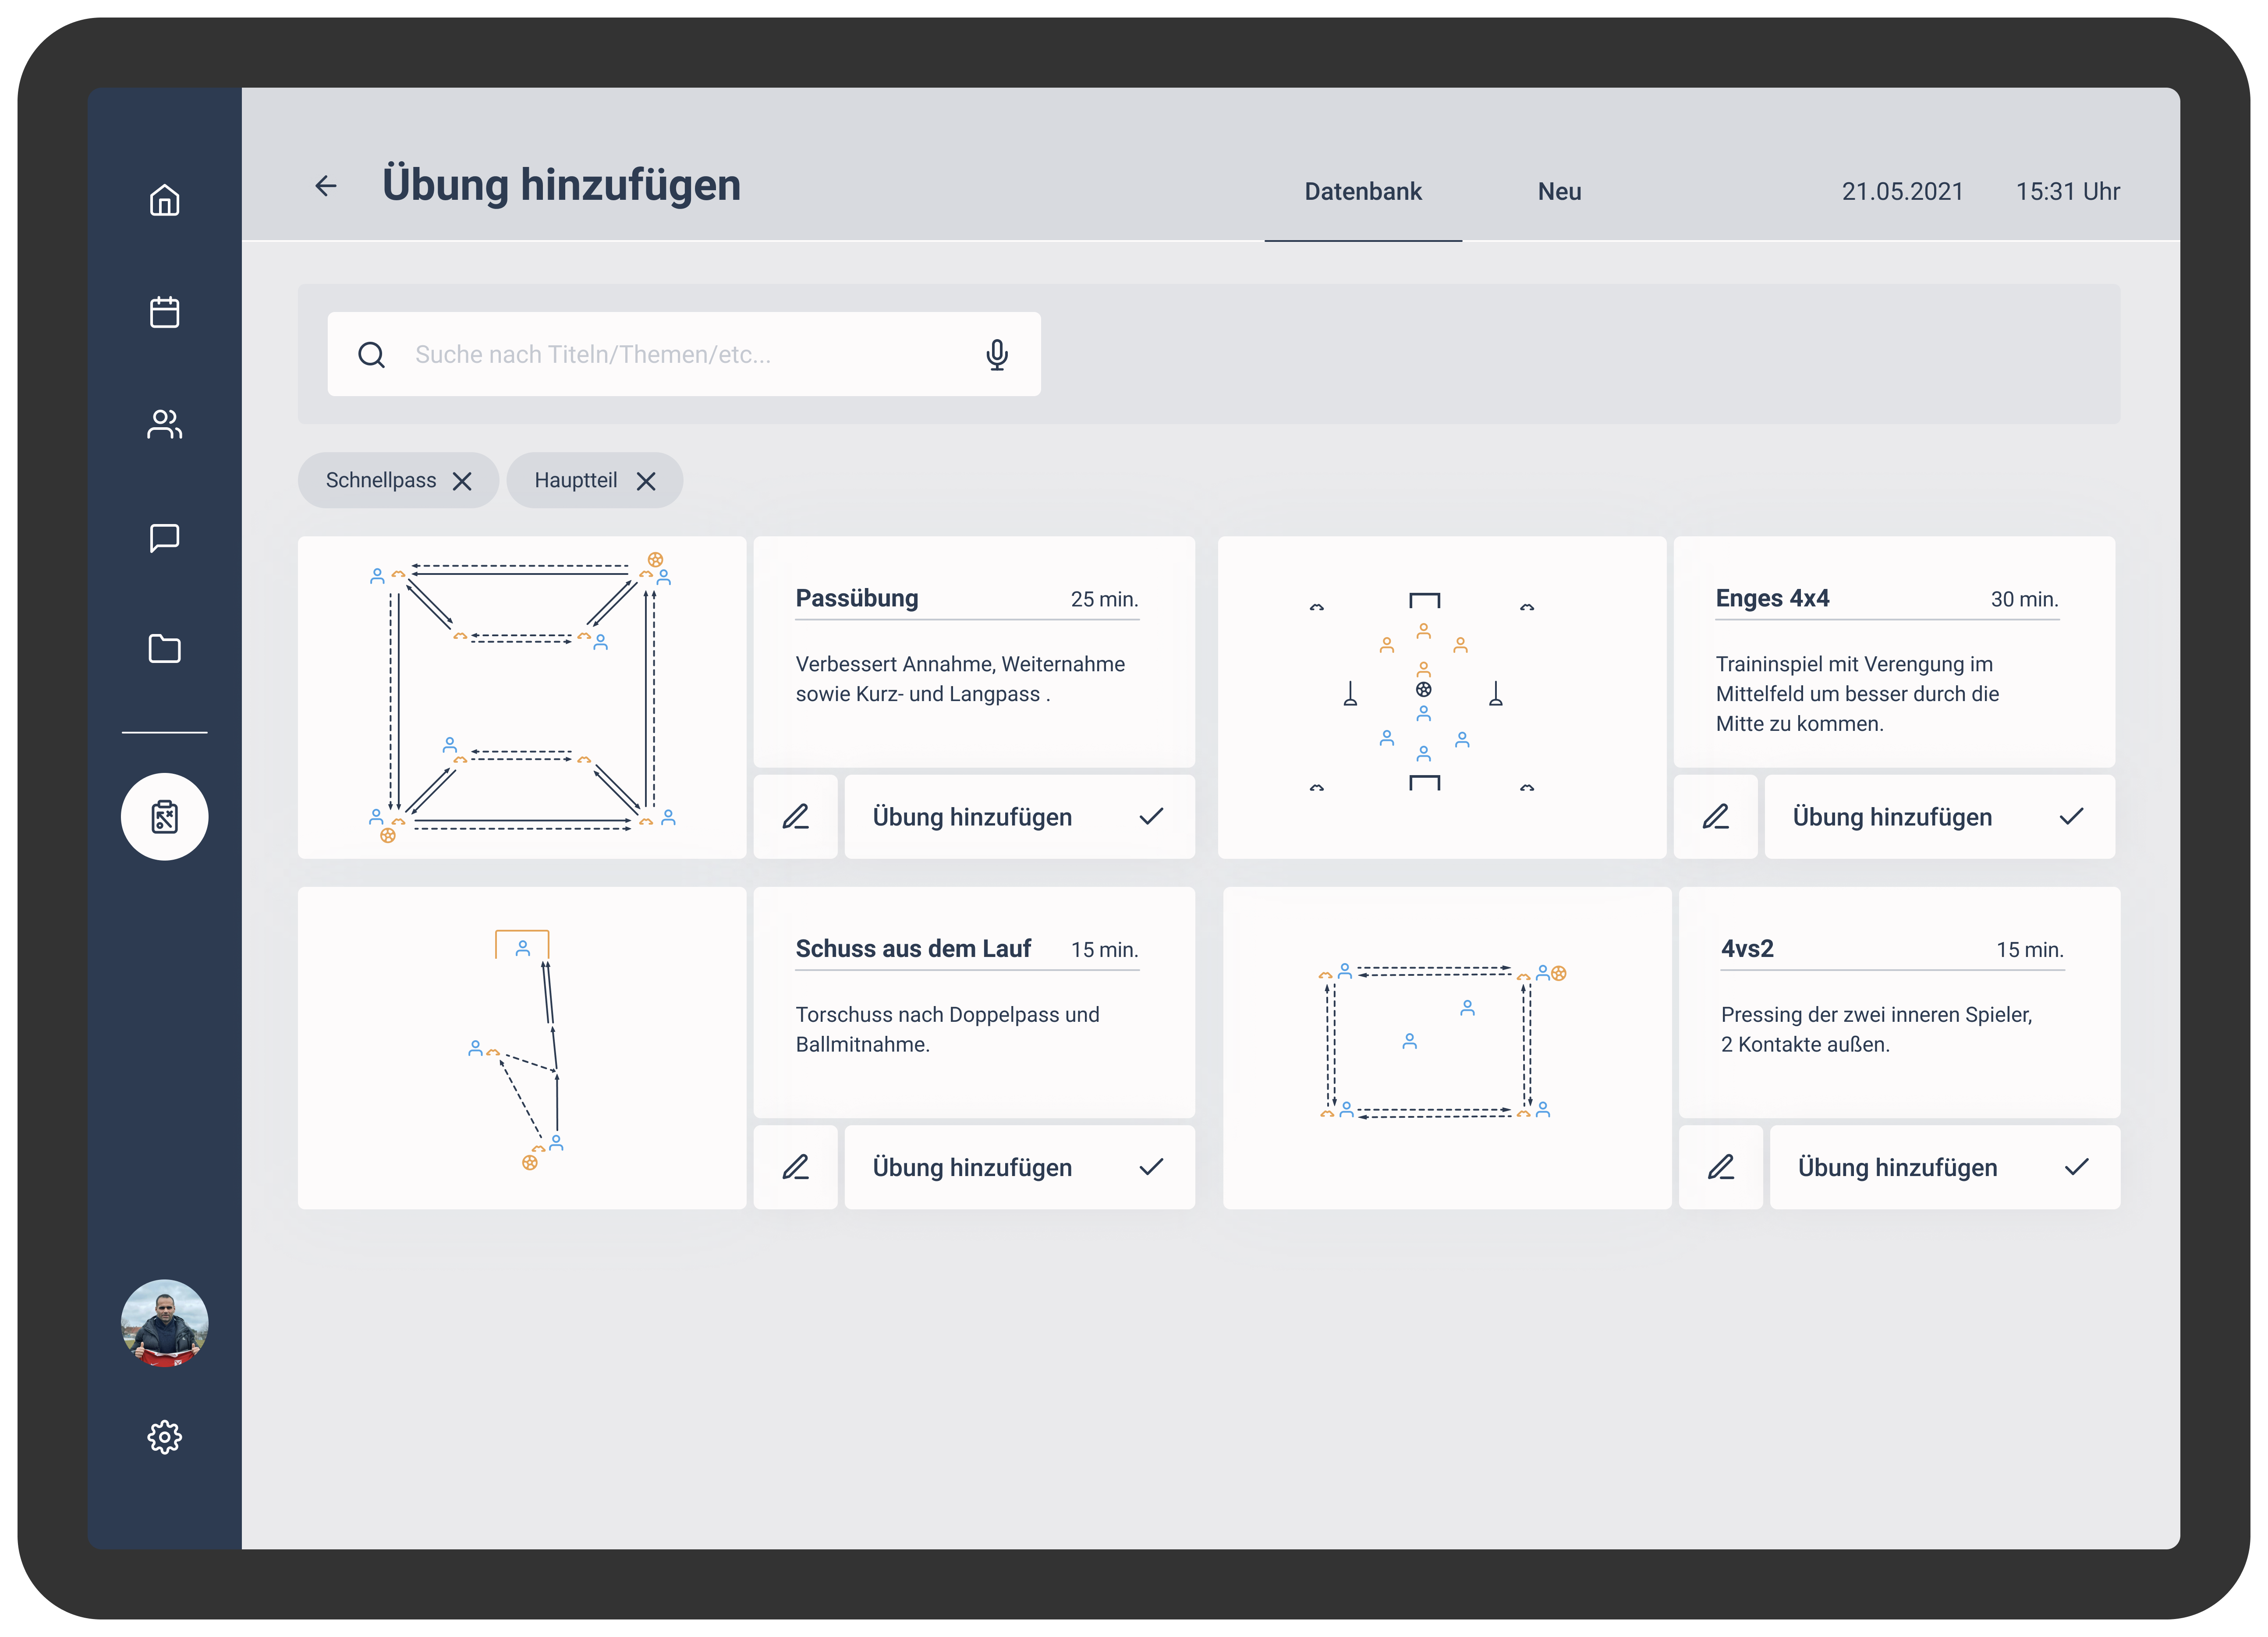2268x1637 pixels.
Task: Click the 25 min. duration label
Action: (x=1105, y=599)
